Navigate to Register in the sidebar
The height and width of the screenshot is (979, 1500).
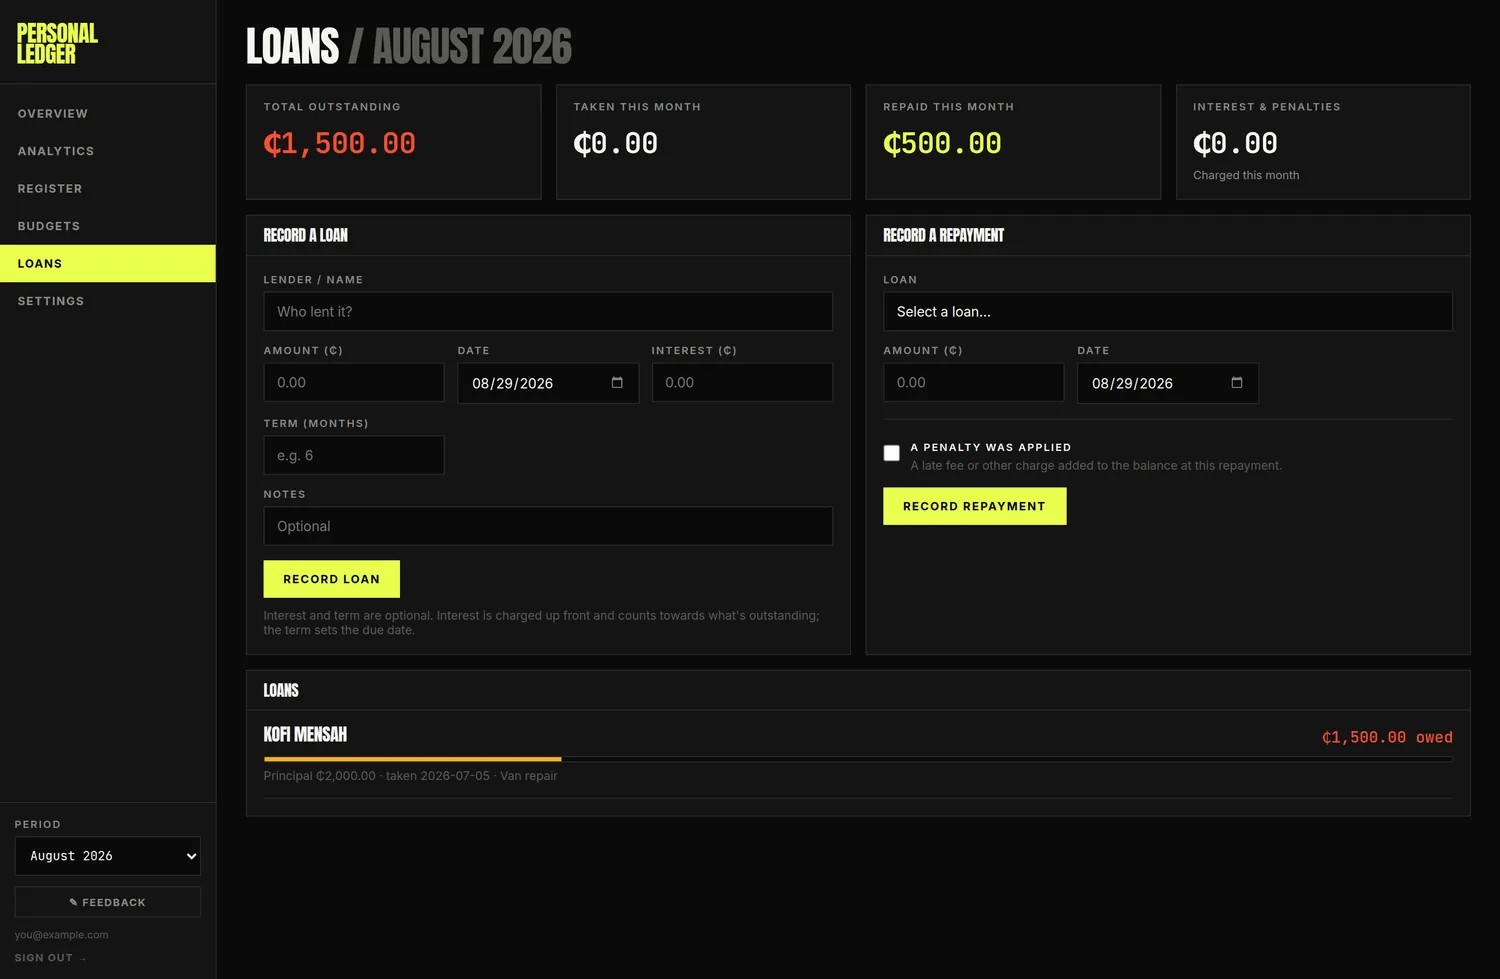(x=108, y=189)
